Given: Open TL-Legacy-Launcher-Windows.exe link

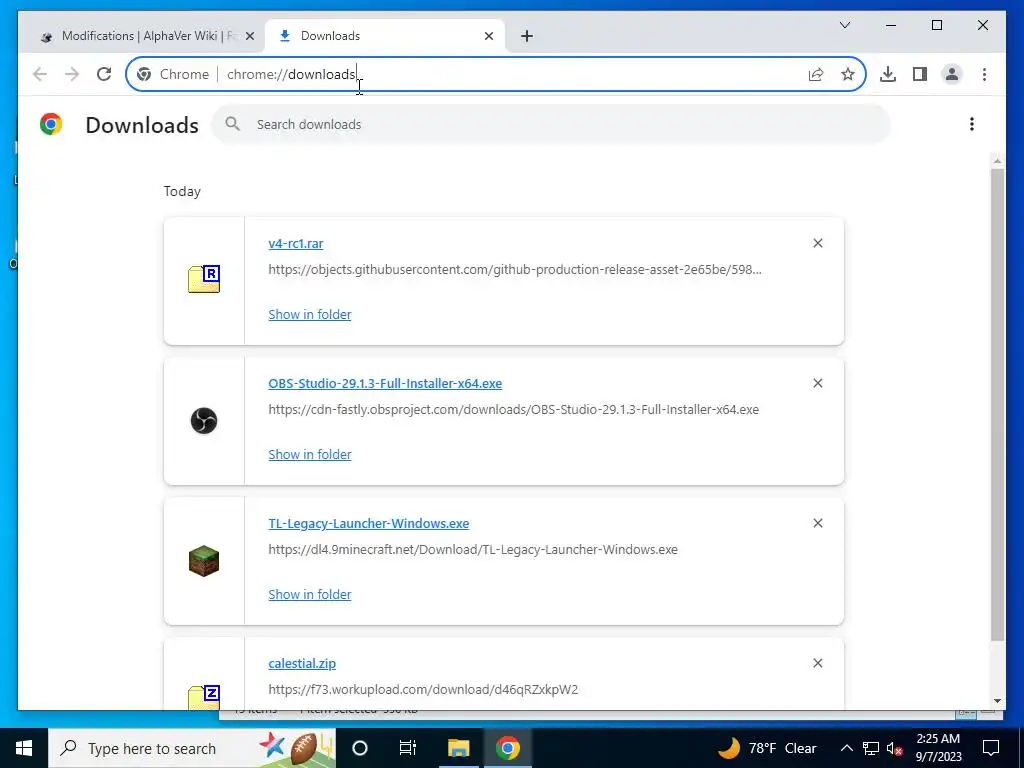Looking at the screenshot, I should point(369,523).
